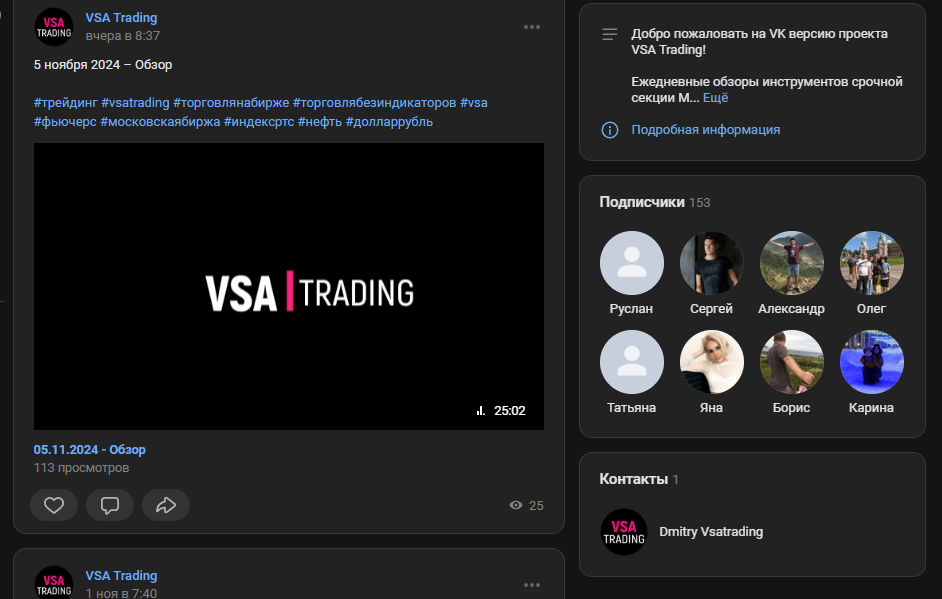The width and height of the screenshot is (942, 599).
Task: Open VSA Trading author name on 1 ноя post
Action: 121,576
